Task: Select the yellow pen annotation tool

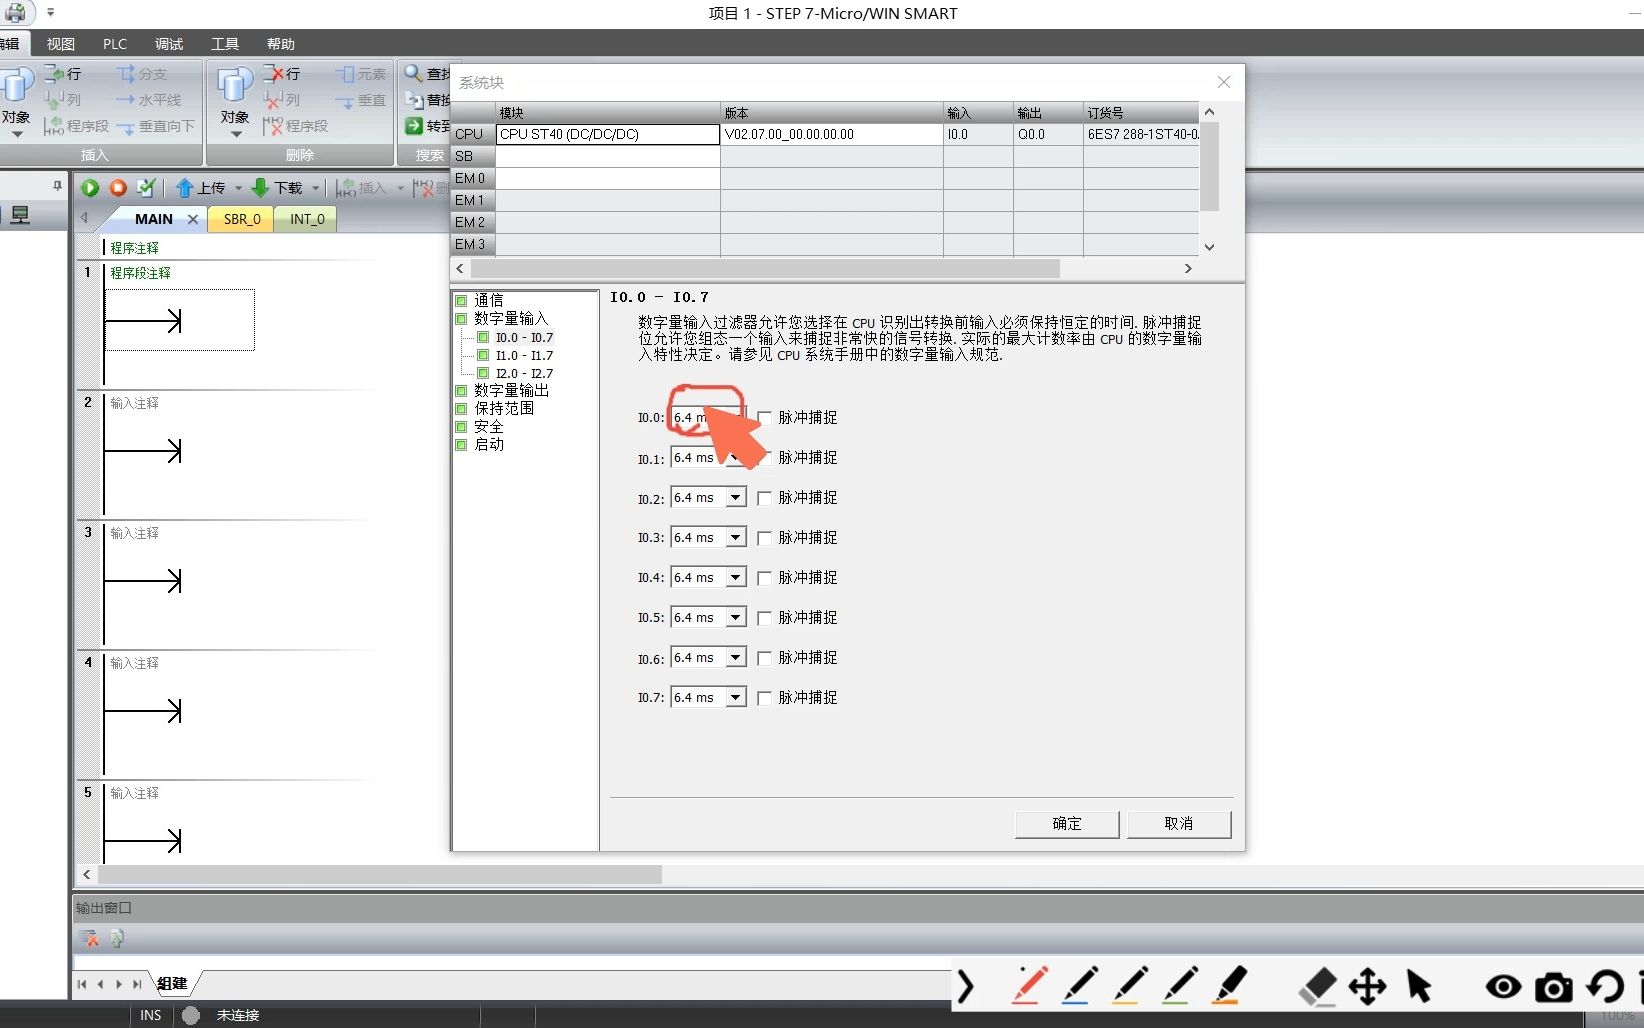Action: pyautogui.click(x=1130, y=985)
